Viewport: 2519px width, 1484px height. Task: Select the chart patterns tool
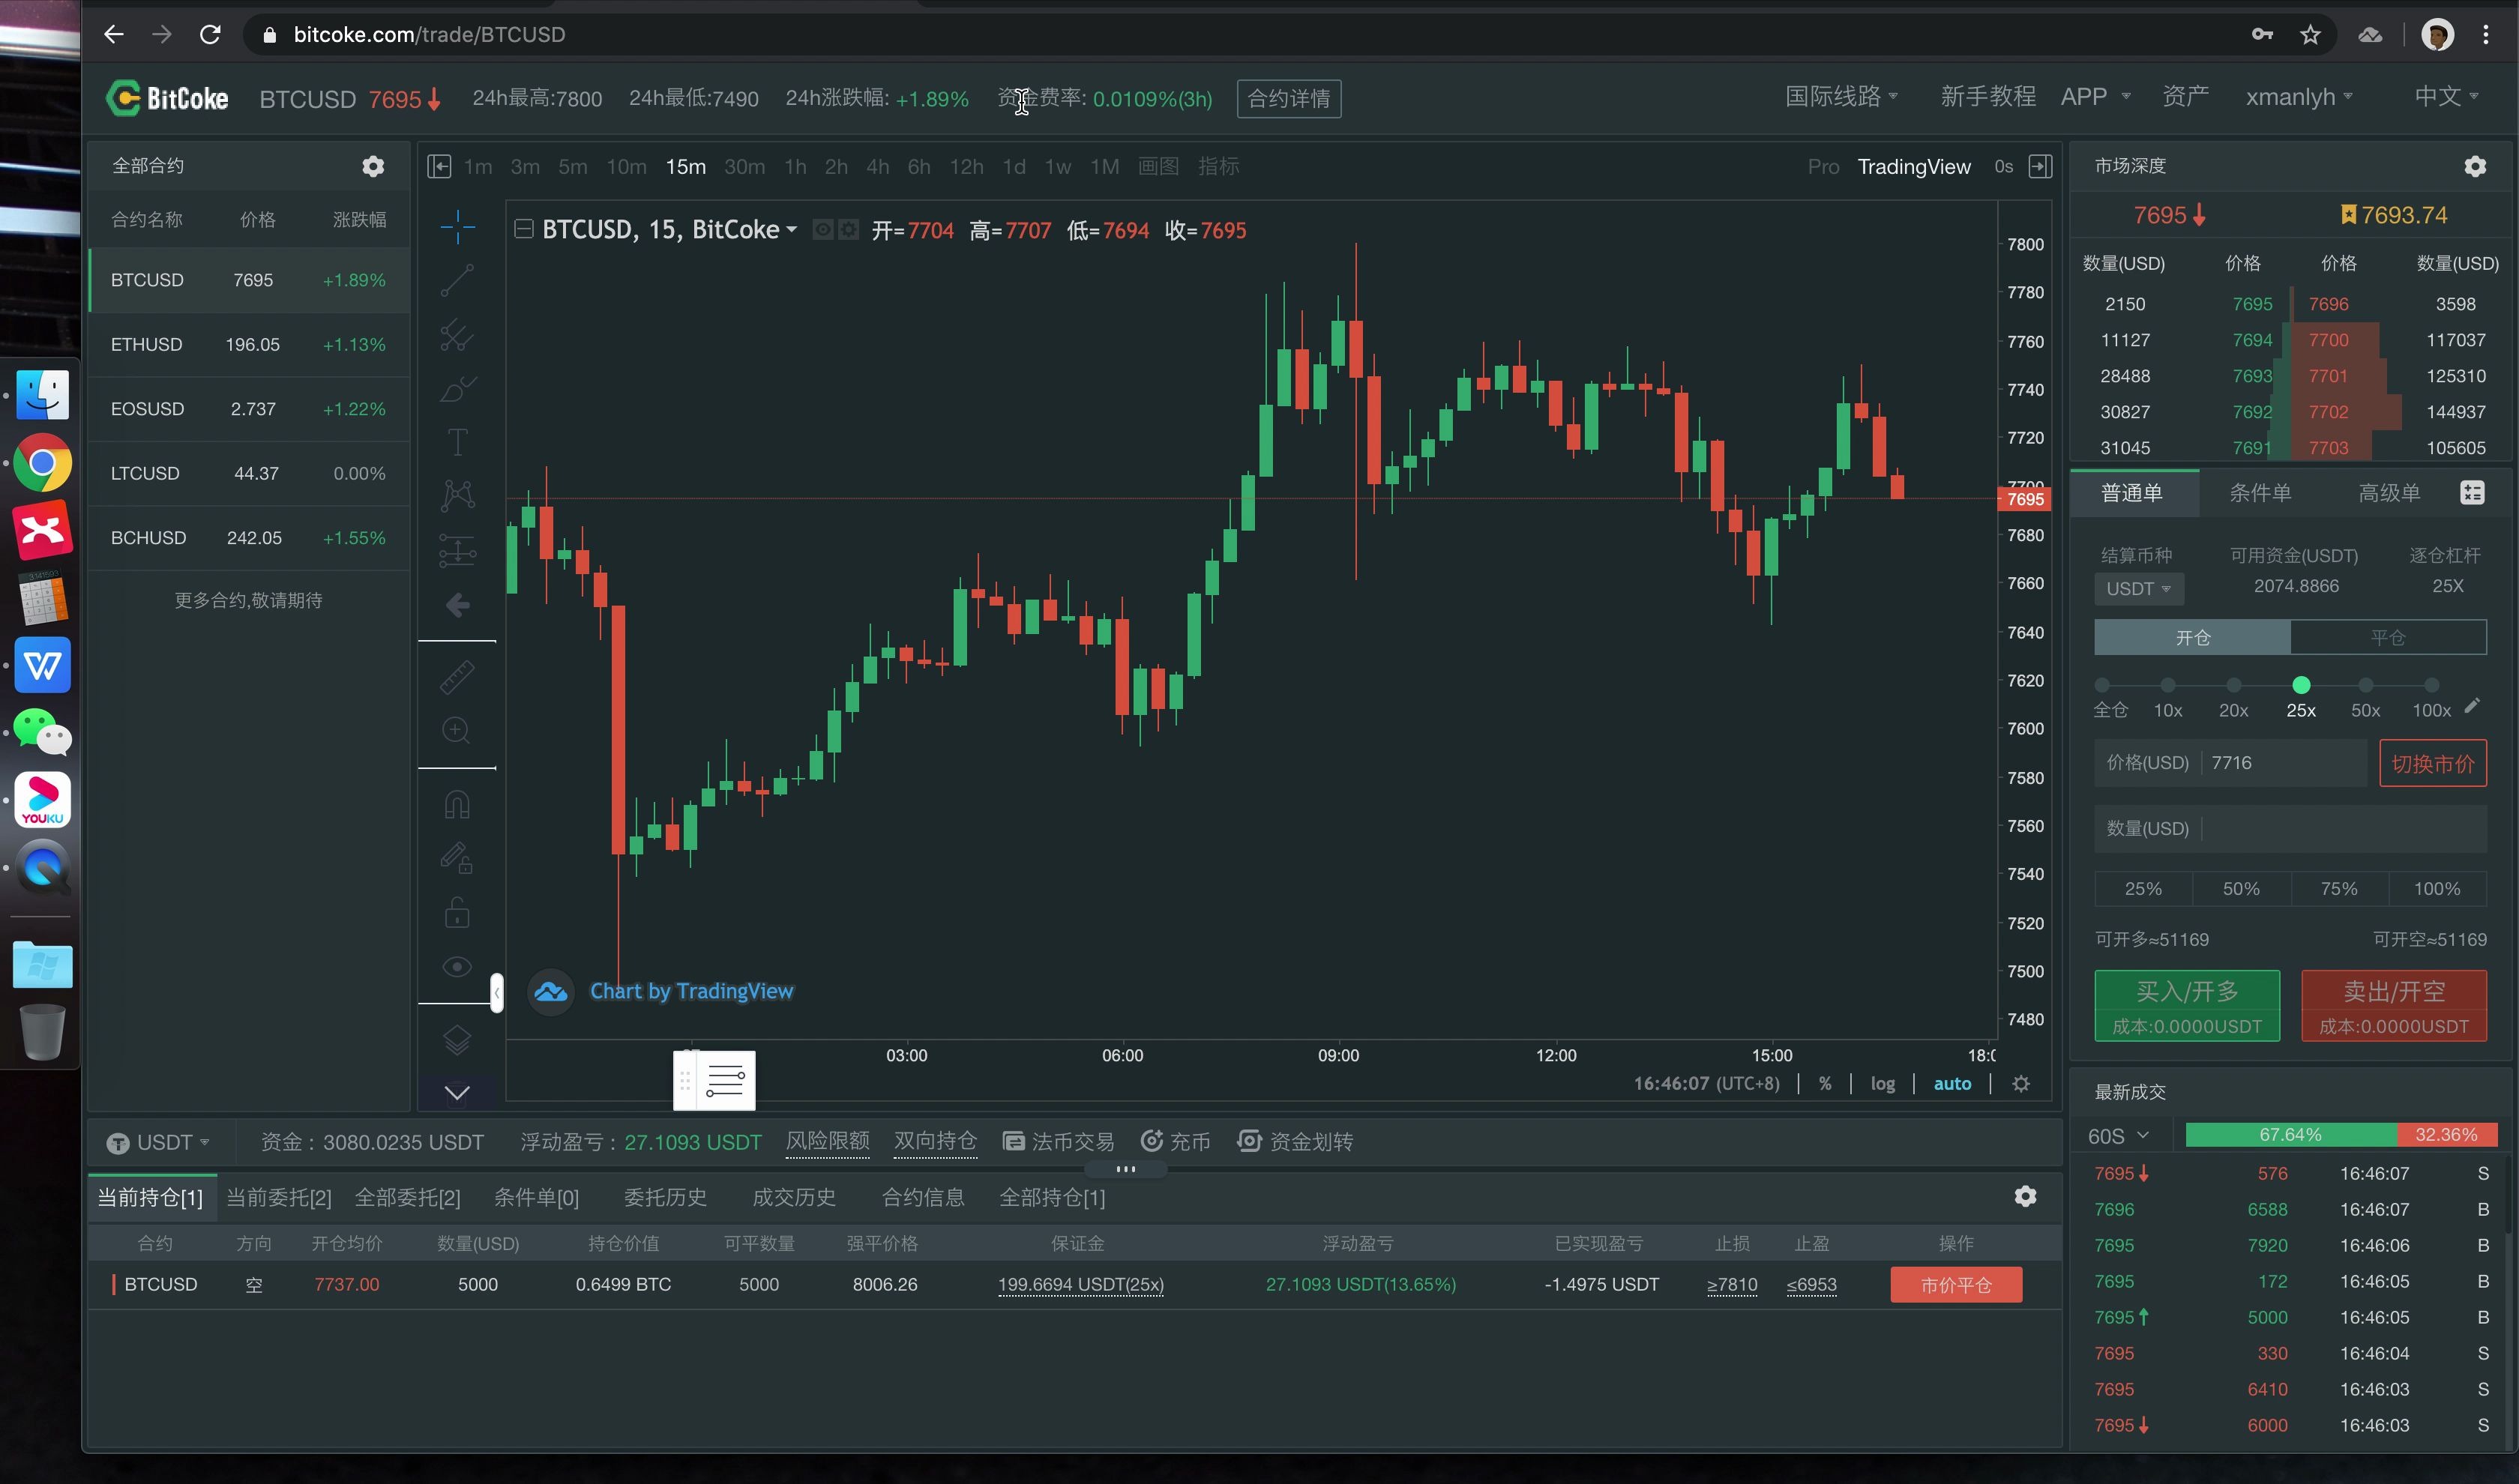pos(457,495)
